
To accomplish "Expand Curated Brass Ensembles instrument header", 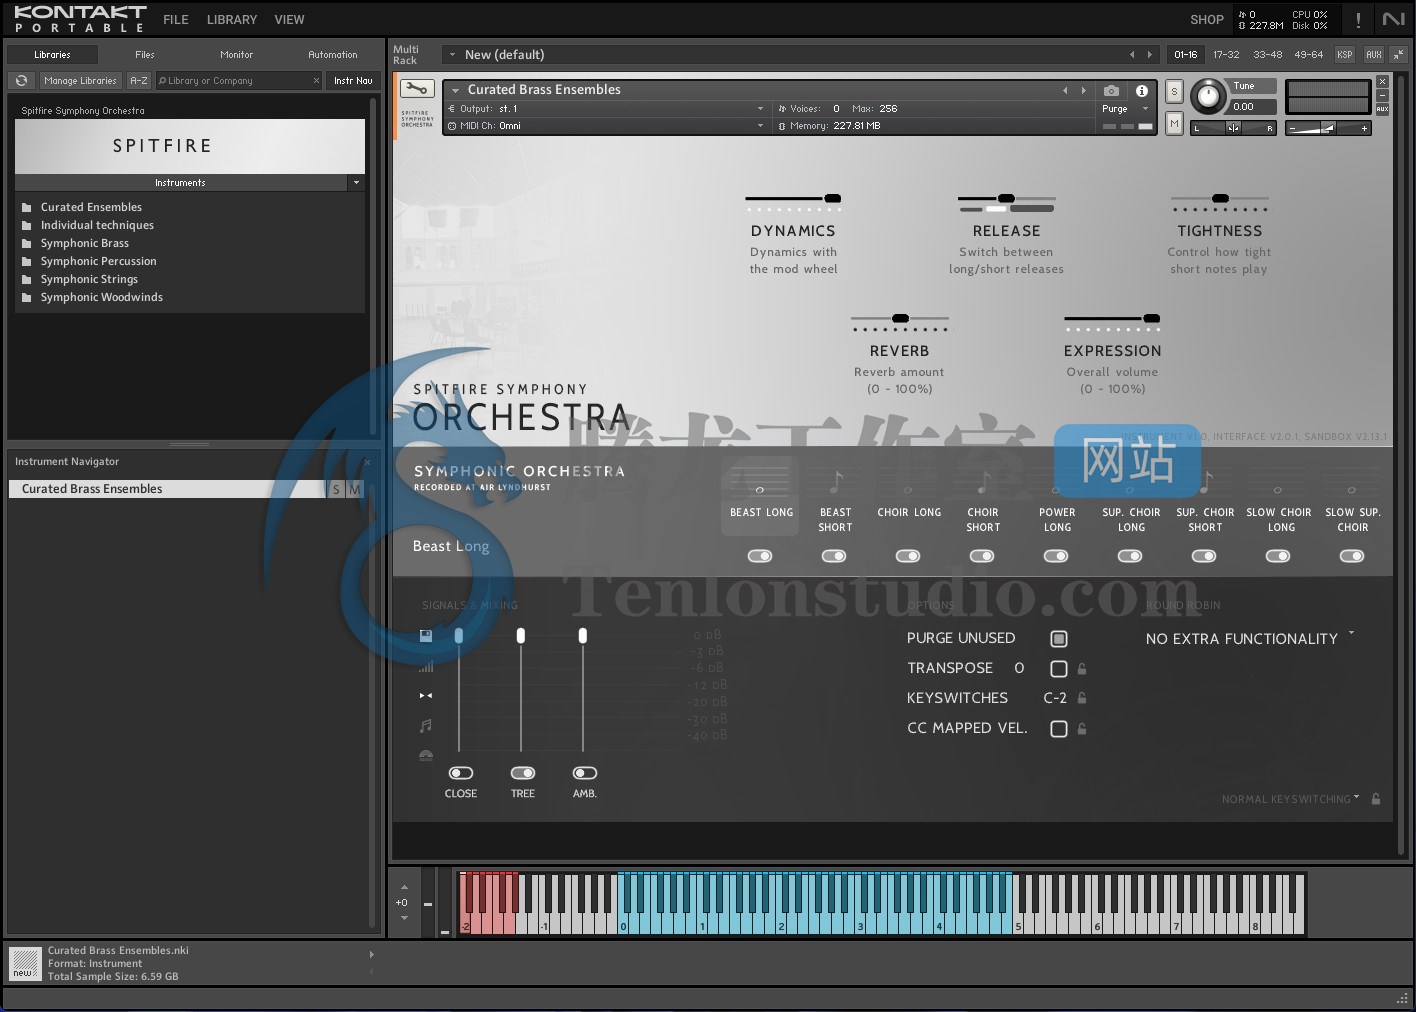I will (x=455, y=91).
